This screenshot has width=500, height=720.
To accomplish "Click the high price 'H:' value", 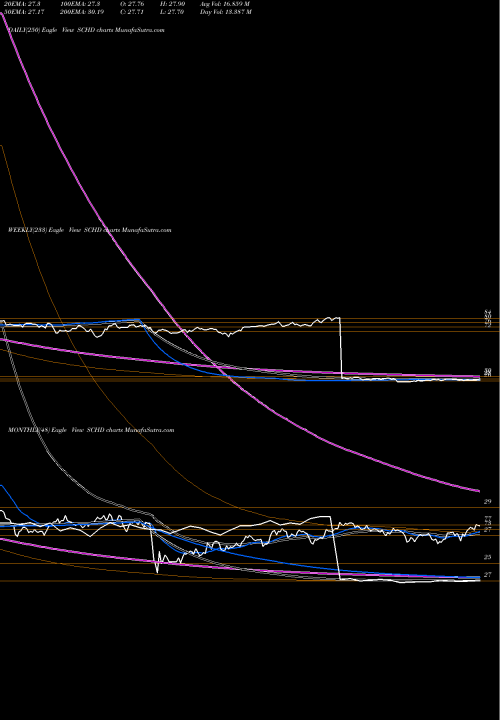I will point(172,4).
